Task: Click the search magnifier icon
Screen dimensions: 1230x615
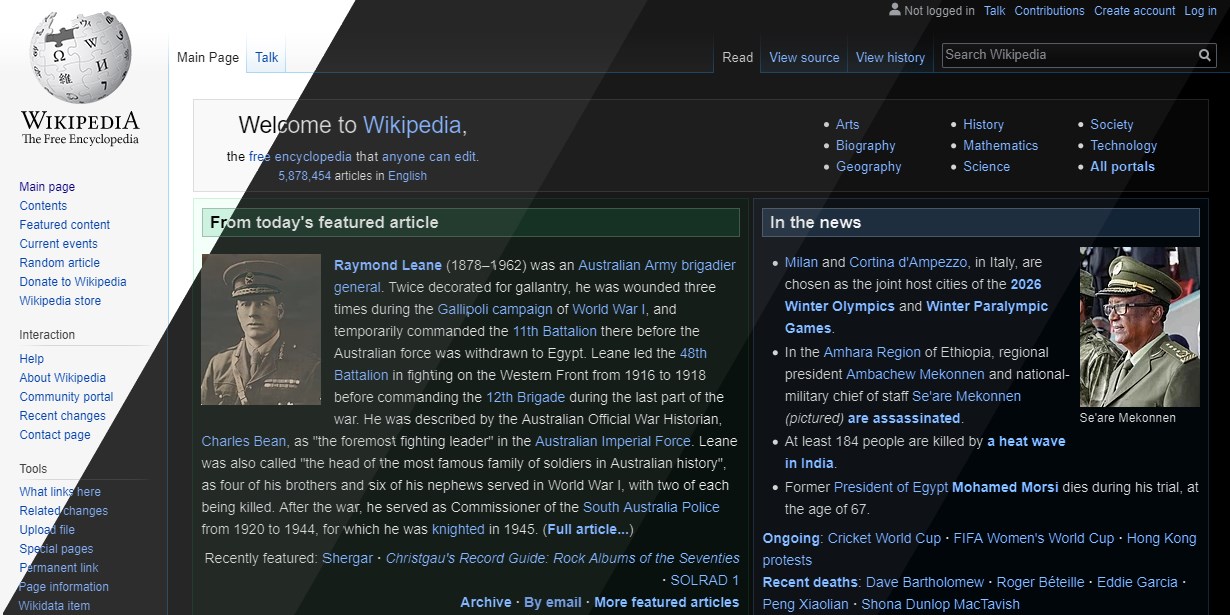Action: [x=1206, y=55]
